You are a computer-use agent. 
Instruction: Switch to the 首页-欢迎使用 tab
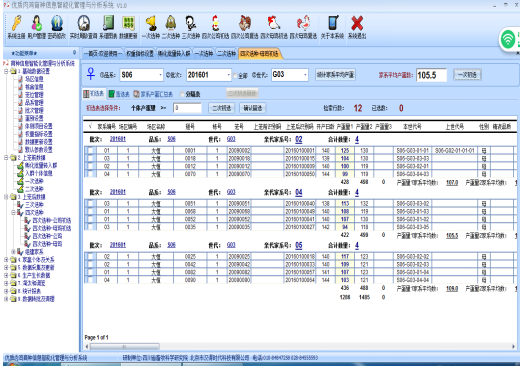[x=103, y=53]
